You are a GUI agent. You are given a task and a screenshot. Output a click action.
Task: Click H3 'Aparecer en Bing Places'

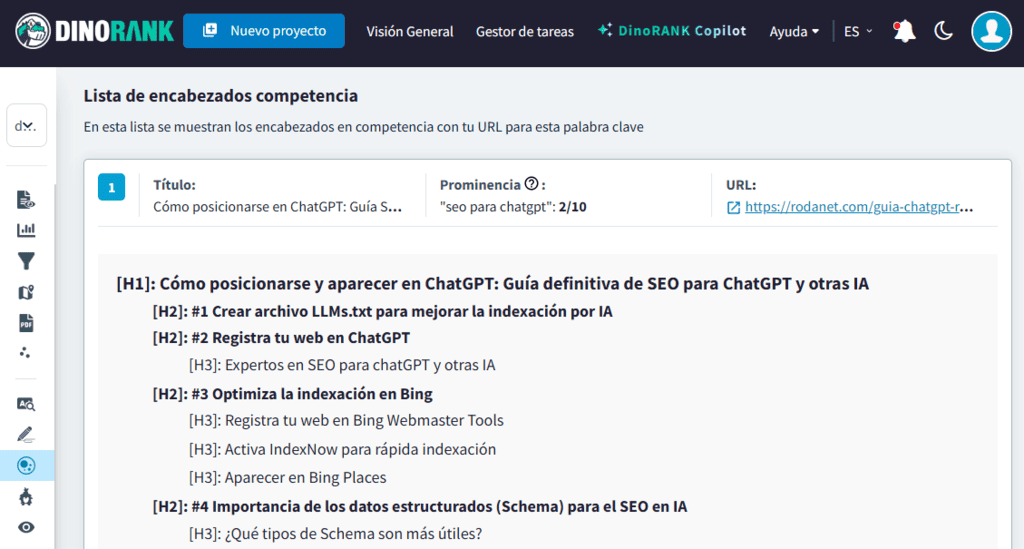[287, 477]
